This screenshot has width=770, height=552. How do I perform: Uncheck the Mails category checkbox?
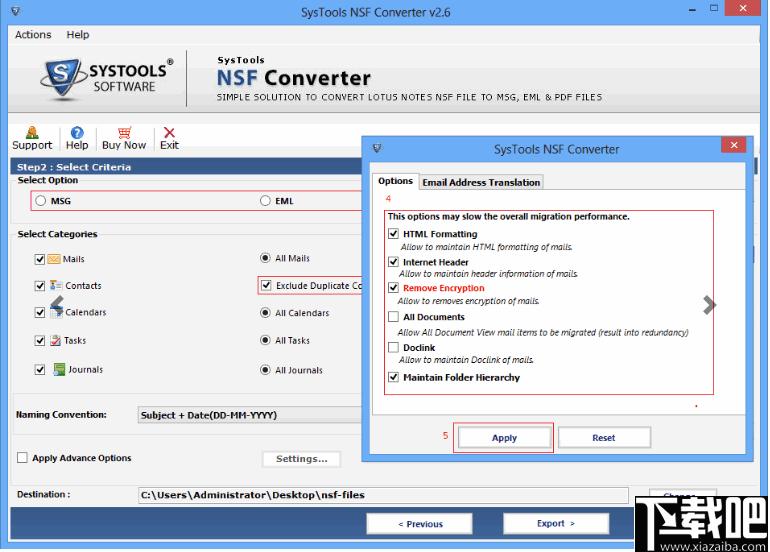tap(40, 259)
